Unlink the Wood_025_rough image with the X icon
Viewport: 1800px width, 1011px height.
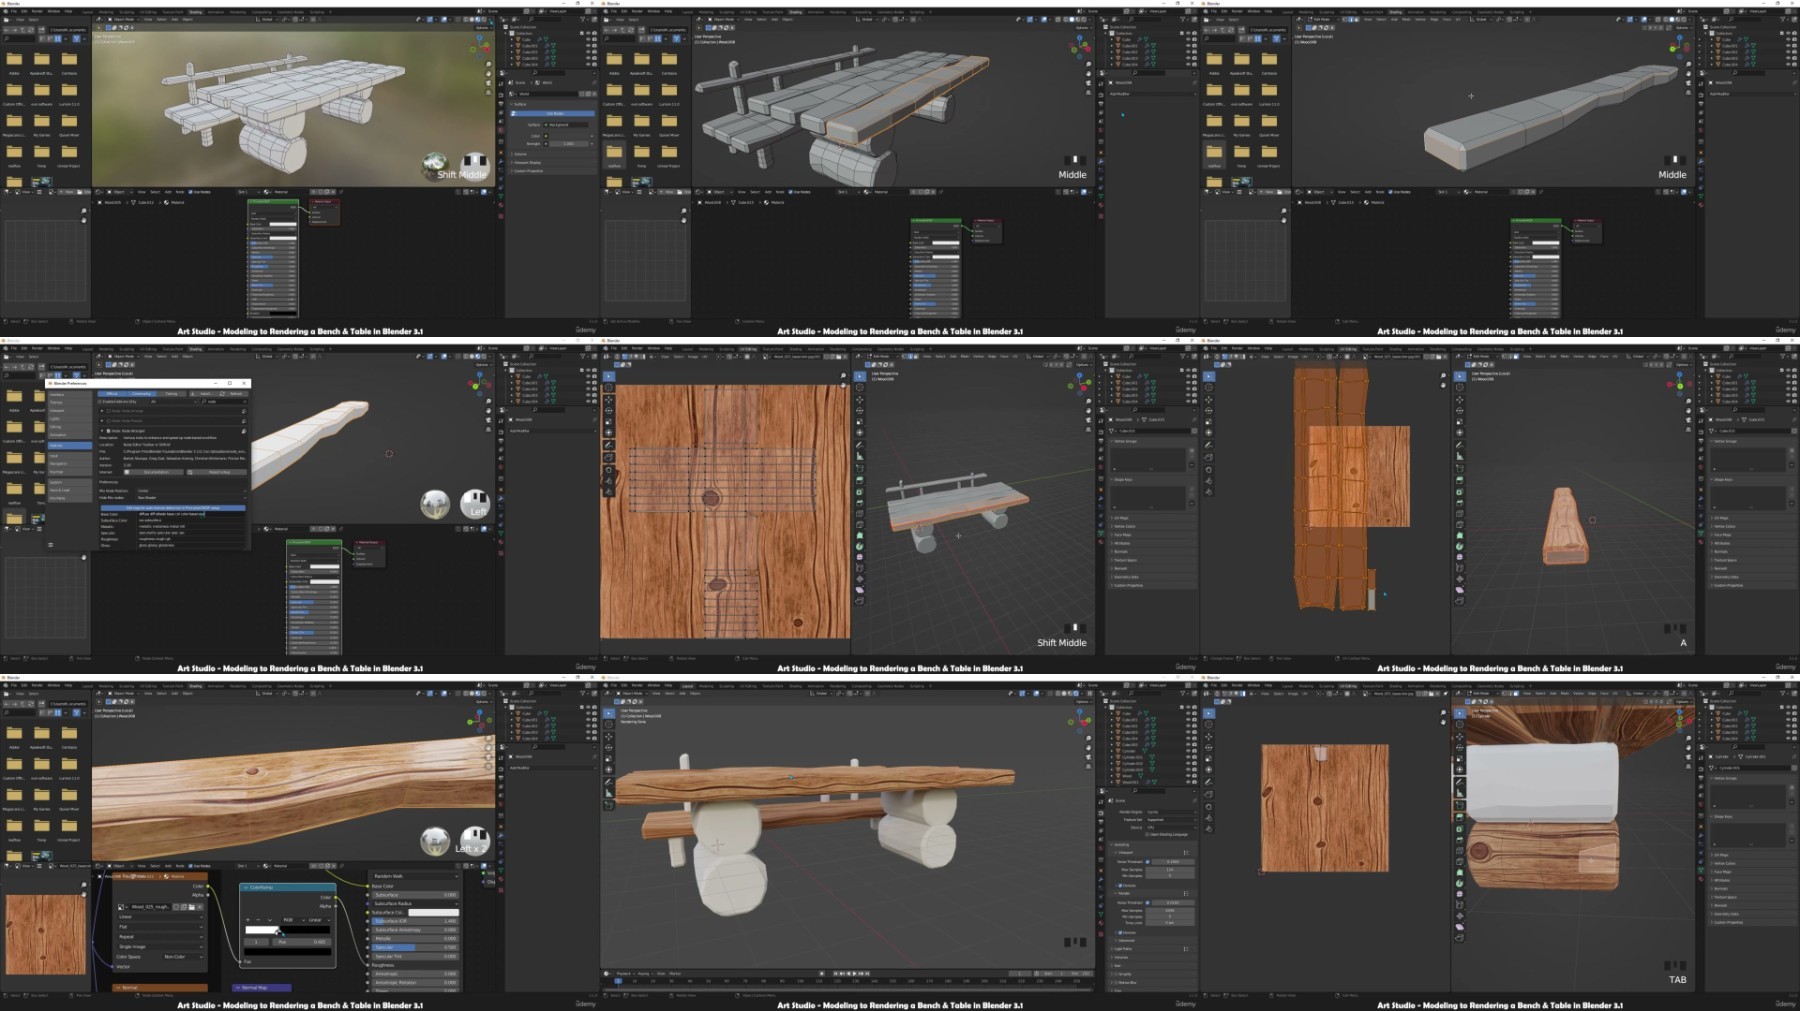click(x=200, y=907)
